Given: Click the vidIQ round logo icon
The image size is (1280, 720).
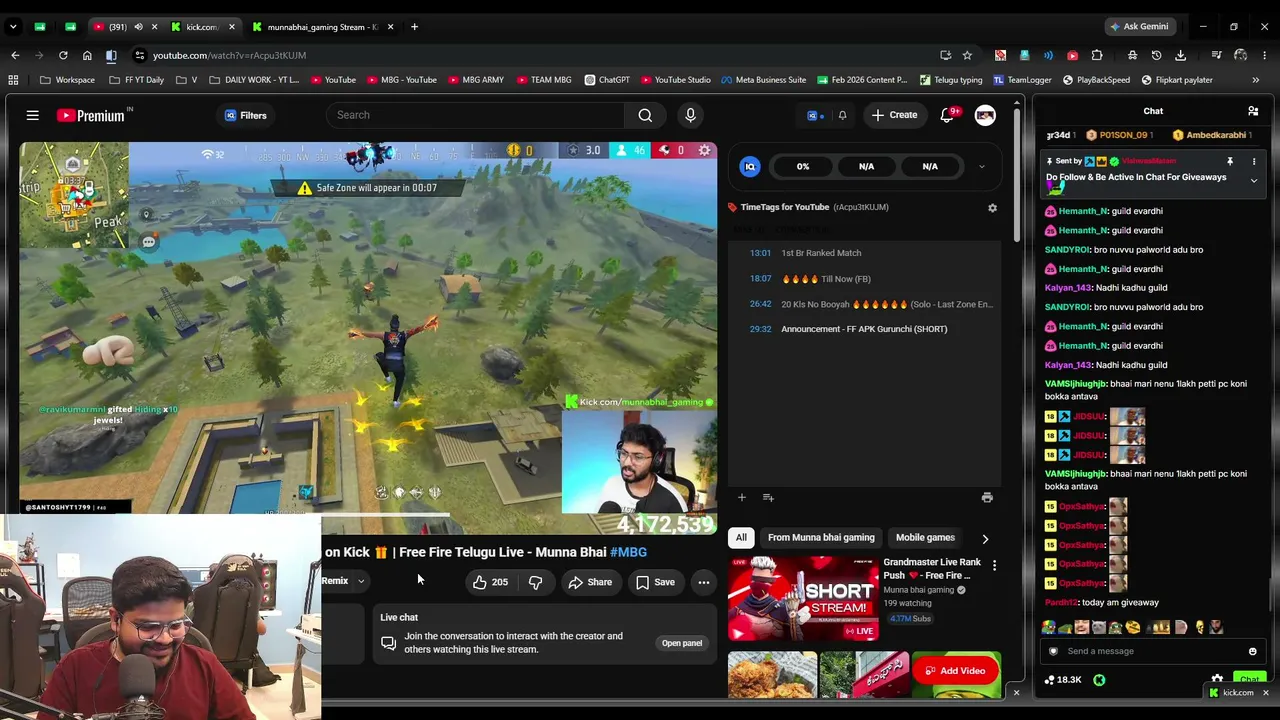Looking at the screenshot, I should coord(750,167).
